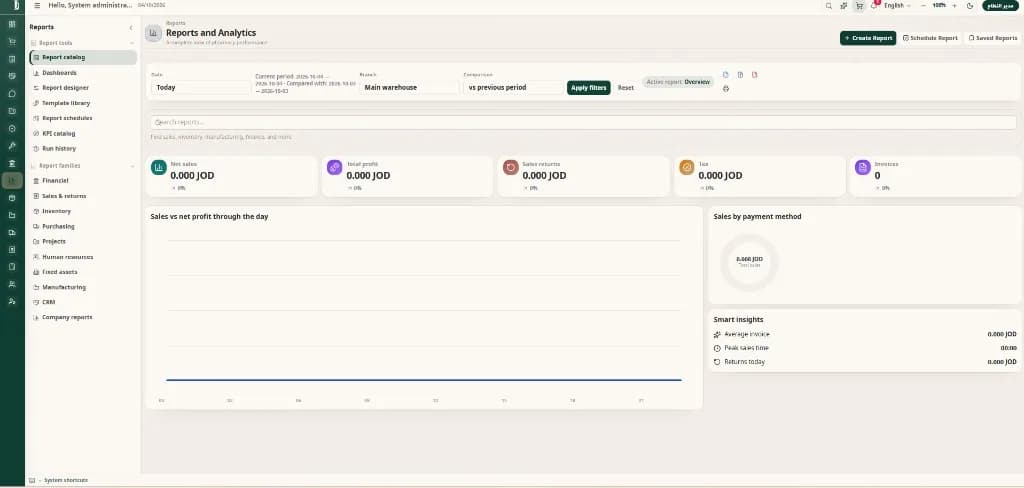Click the Net sales card icon
Viewport: 1024px width, 488px height.
click(x=159, y=167)
